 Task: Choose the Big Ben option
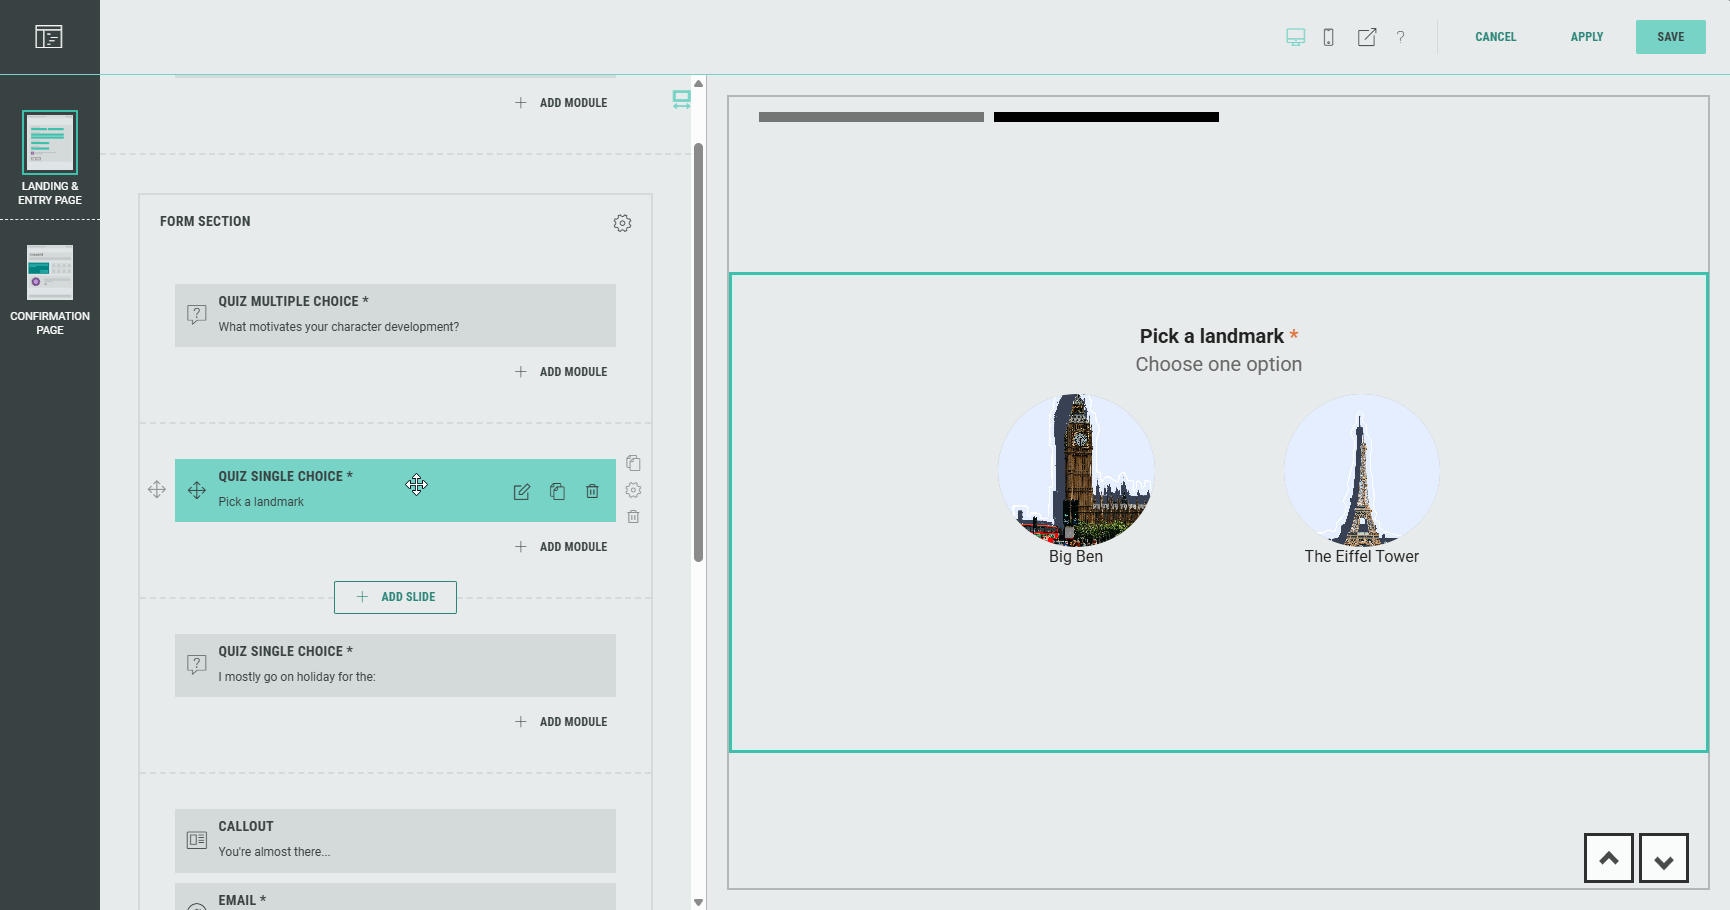coord(1076,471)
